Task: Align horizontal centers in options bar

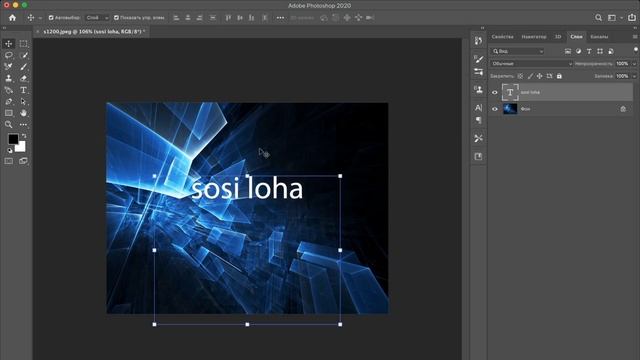Action: coord(188,18)
